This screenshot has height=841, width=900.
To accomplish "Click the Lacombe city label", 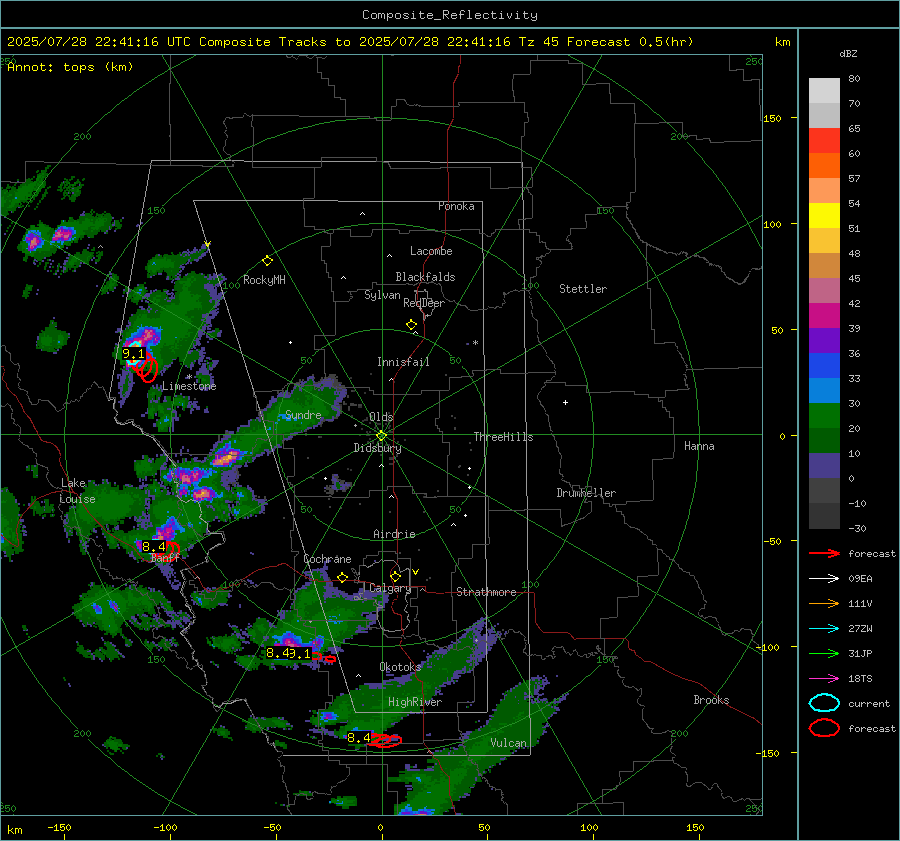I will point(431,251).
